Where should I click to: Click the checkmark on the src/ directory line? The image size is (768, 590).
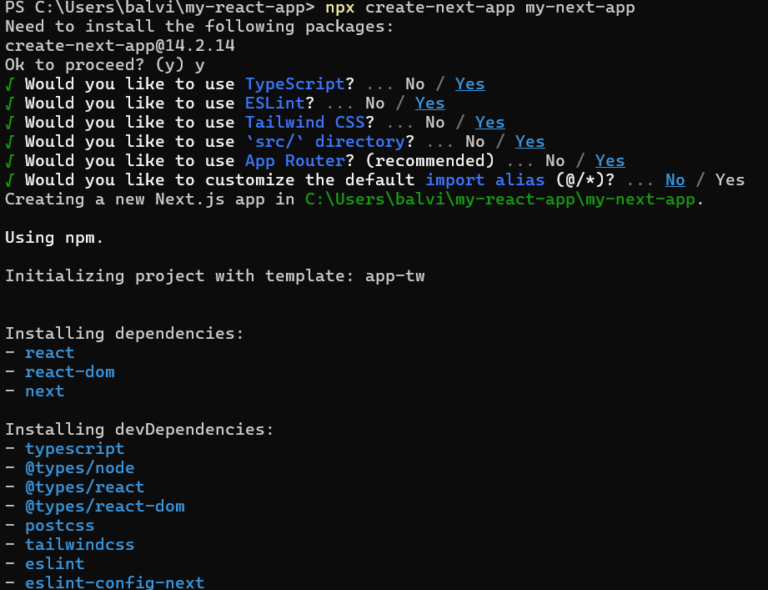(9, 142)
